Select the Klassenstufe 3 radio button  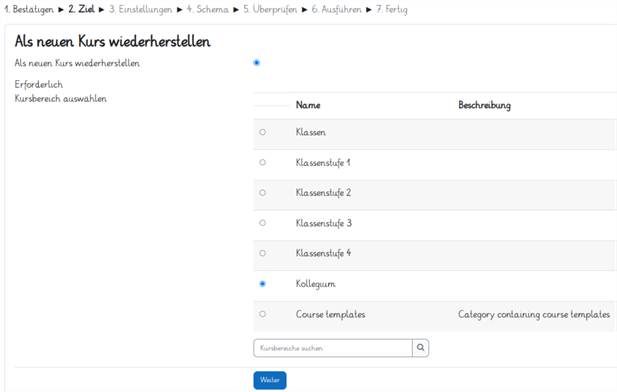click(x=262, y=223)
